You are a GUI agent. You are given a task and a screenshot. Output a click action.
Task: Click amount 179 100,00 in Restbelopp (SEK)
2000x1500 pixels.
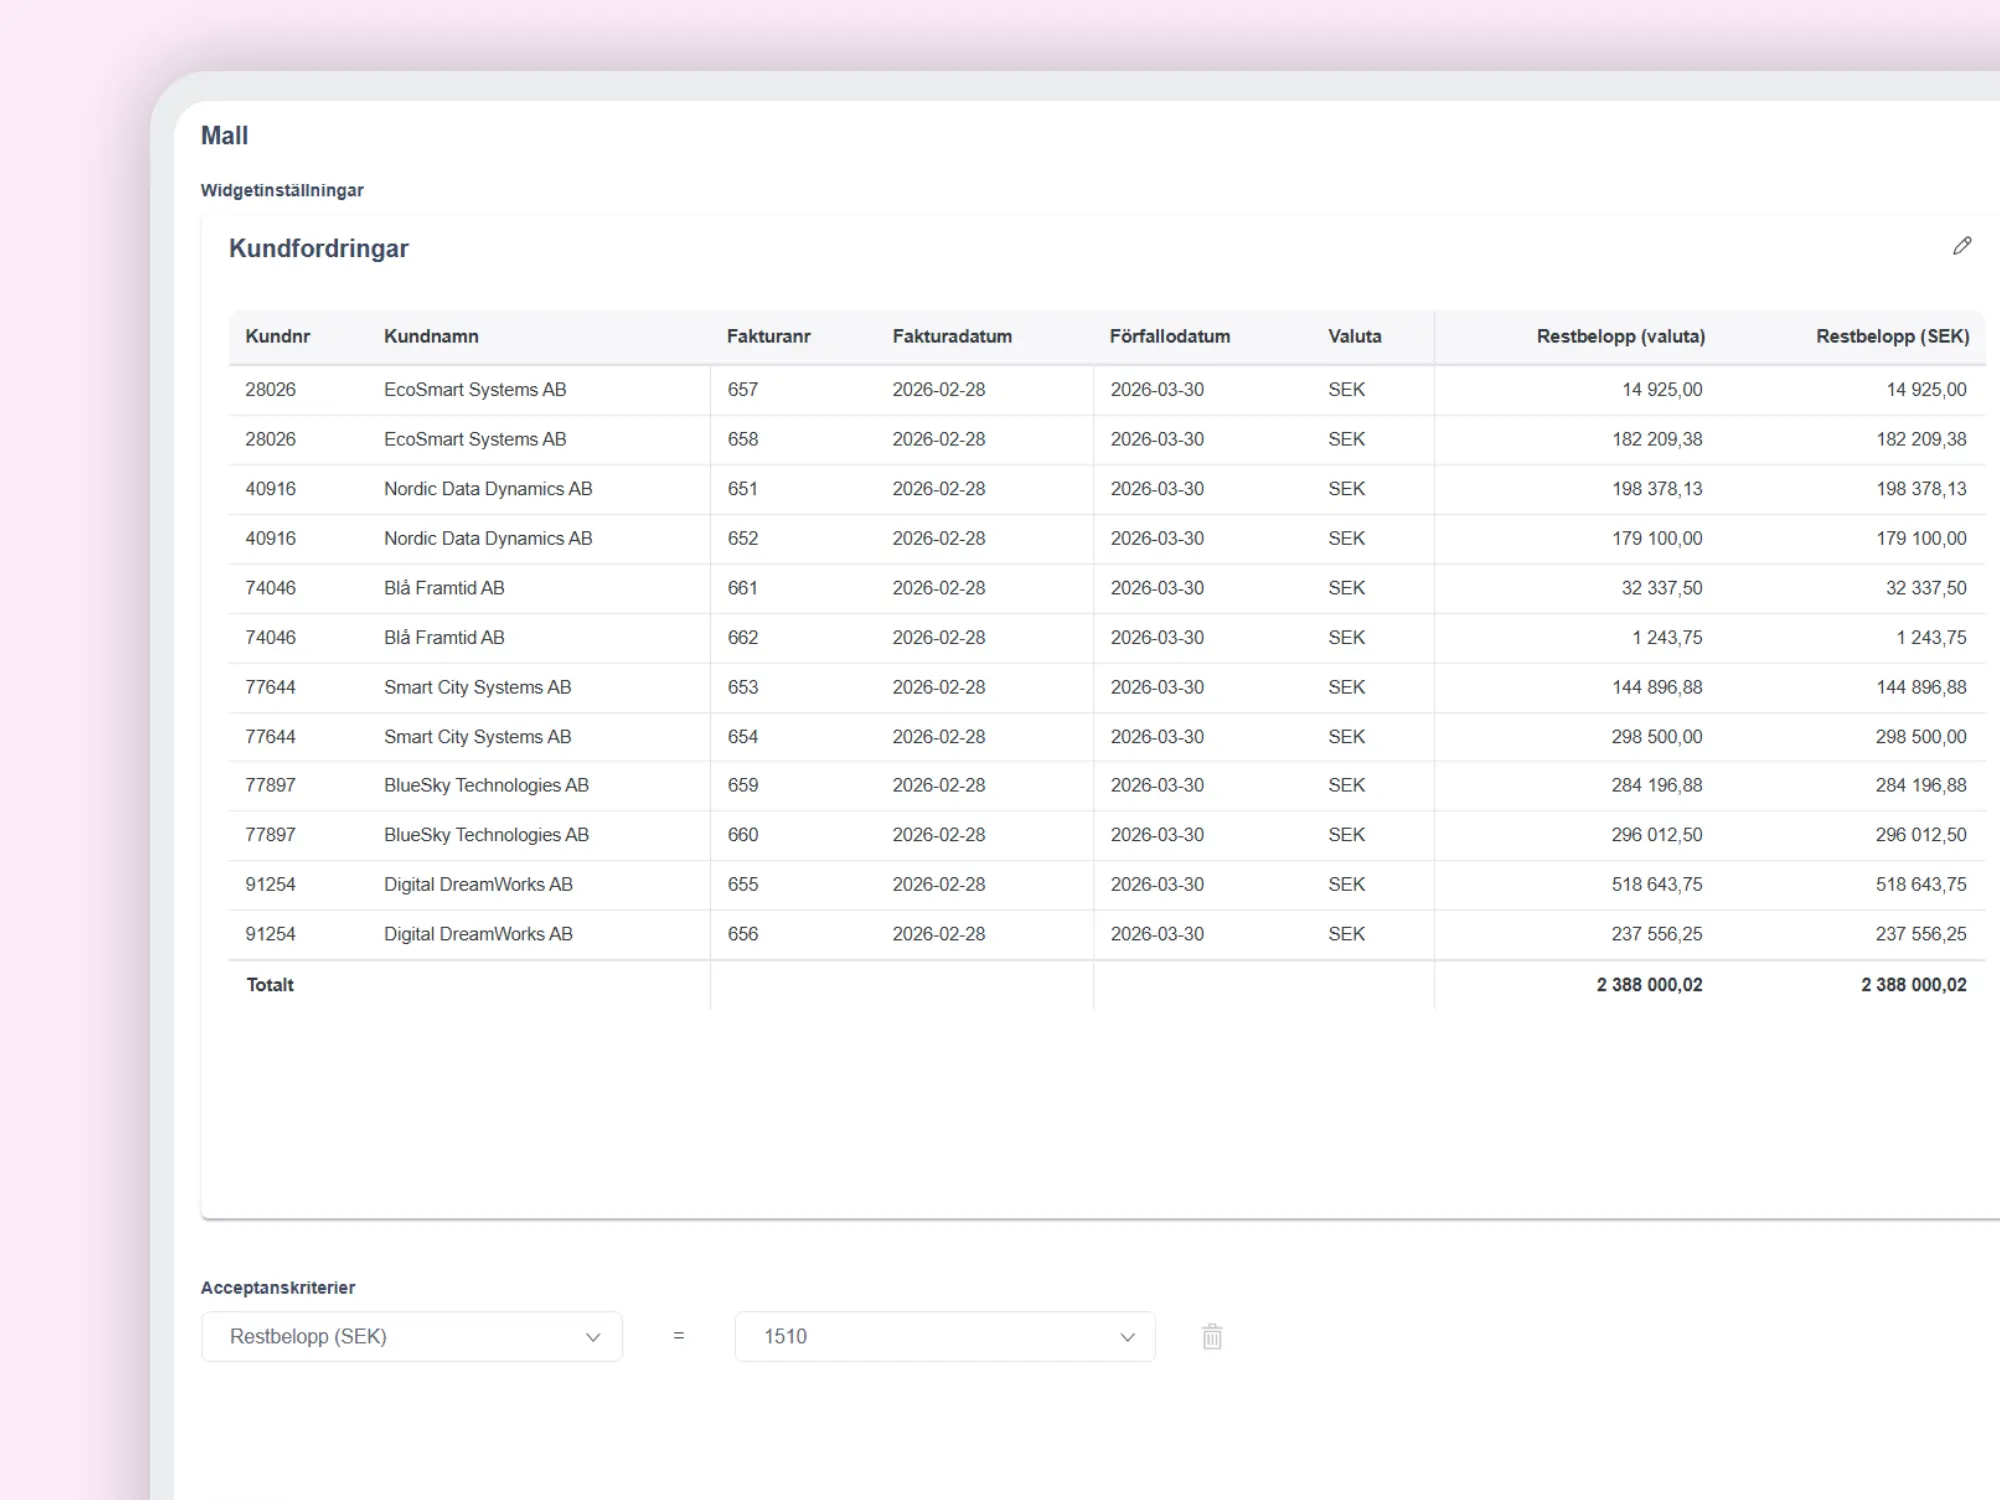tap(1921, 538)
